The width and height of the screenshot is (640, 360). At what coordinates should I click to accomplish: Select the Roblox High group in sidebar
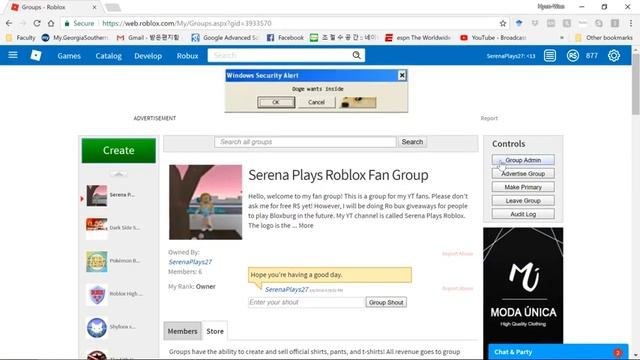tap(114, 294)
